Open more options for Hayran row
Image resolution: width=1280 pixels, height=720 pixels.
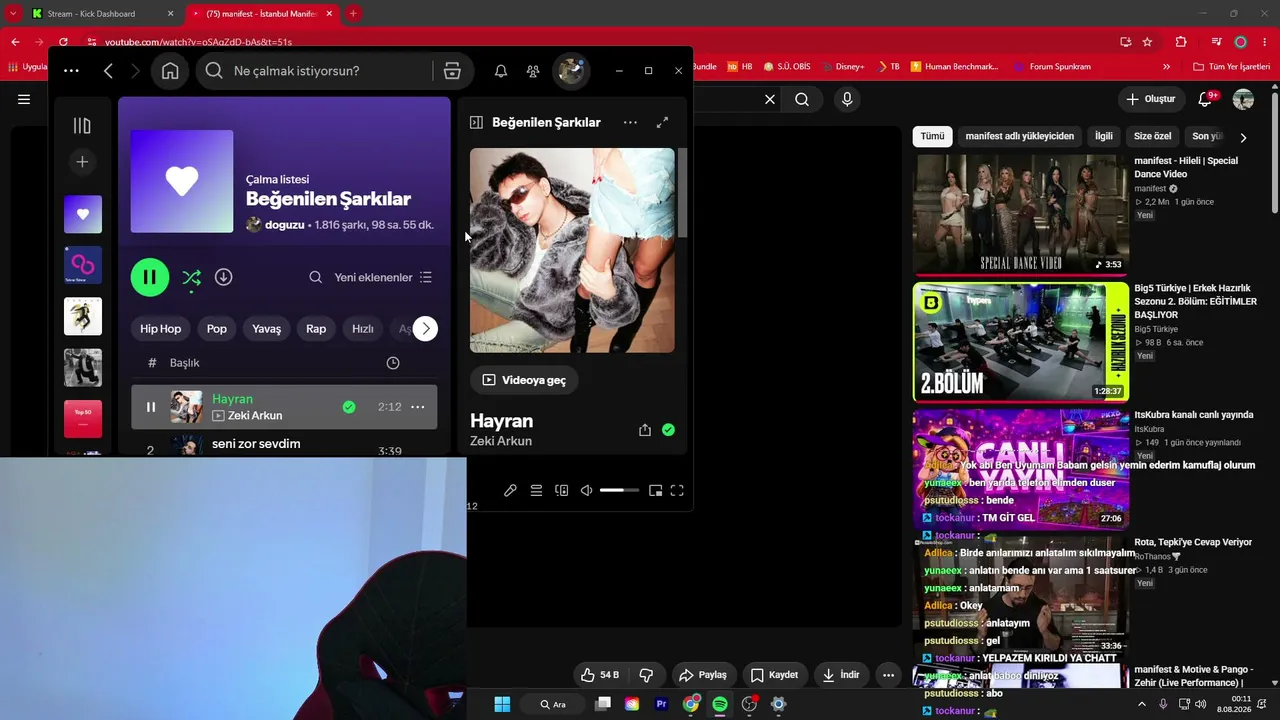tap(418, 407)
